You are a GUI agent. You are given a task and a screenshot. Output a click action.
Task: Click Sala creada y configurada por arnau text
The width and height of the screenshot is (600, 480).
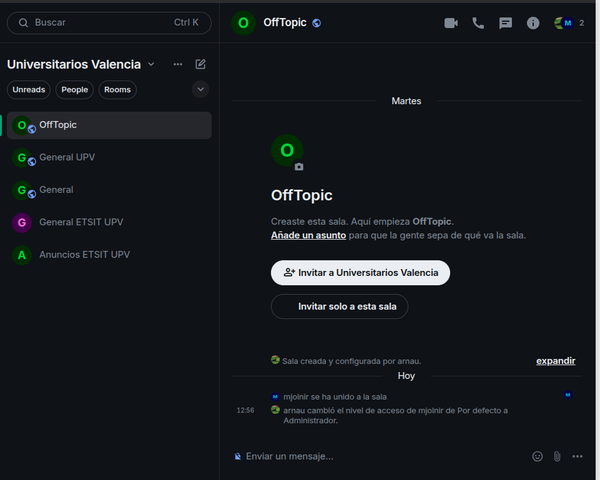coord(352,361)
